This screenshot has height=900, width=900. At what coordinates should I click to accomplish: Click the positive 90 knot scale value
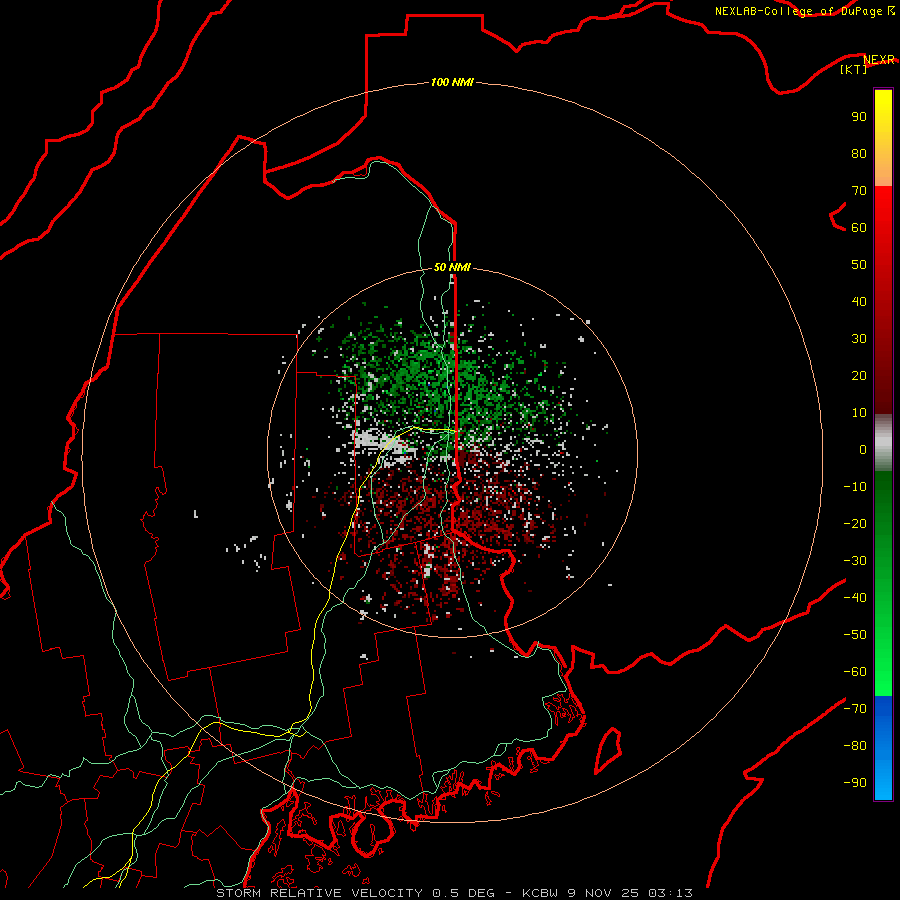point(859,117)
